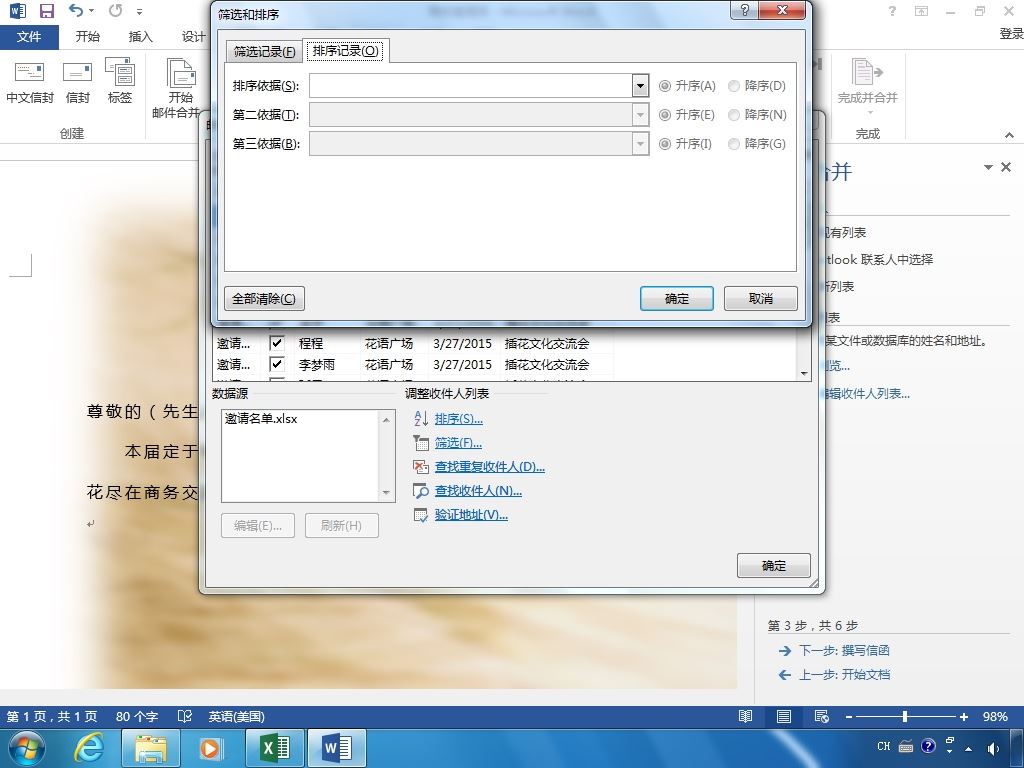Viewport: 1024px width, 768px height.
Task: Click the 完成并合并 icon
Action: [x=867, y=82]
